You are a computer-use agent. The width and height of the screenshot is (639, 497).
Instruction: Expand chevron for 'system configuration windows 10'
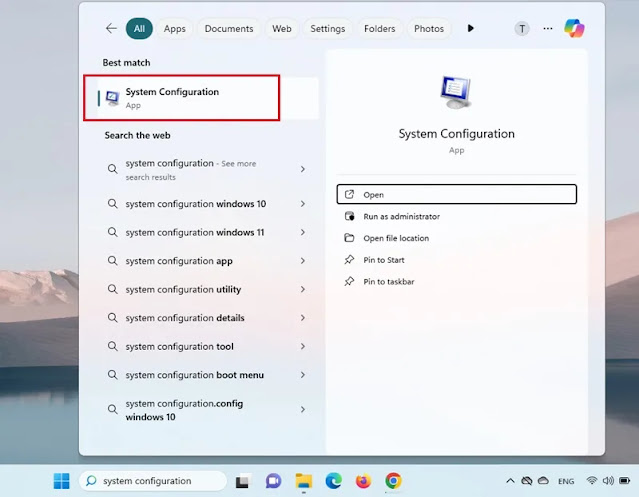(x=303, y=204)
